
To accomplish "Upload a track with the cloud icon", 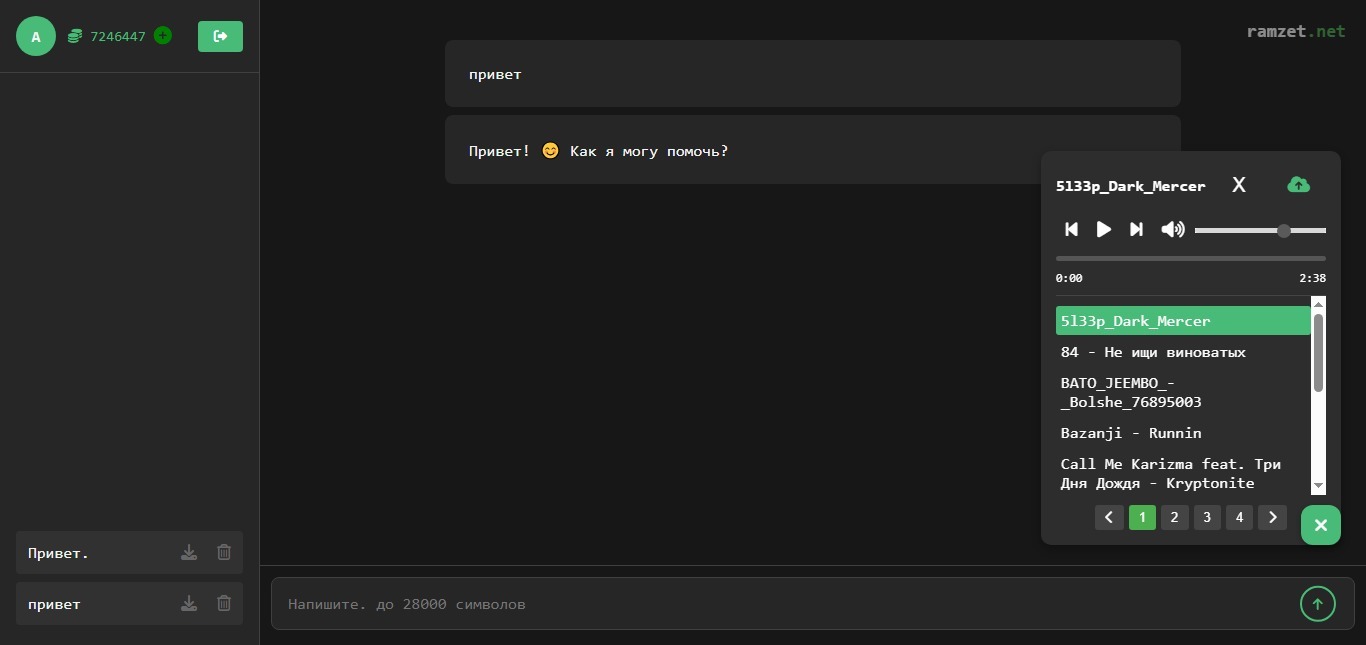I will coord(1298,185).
